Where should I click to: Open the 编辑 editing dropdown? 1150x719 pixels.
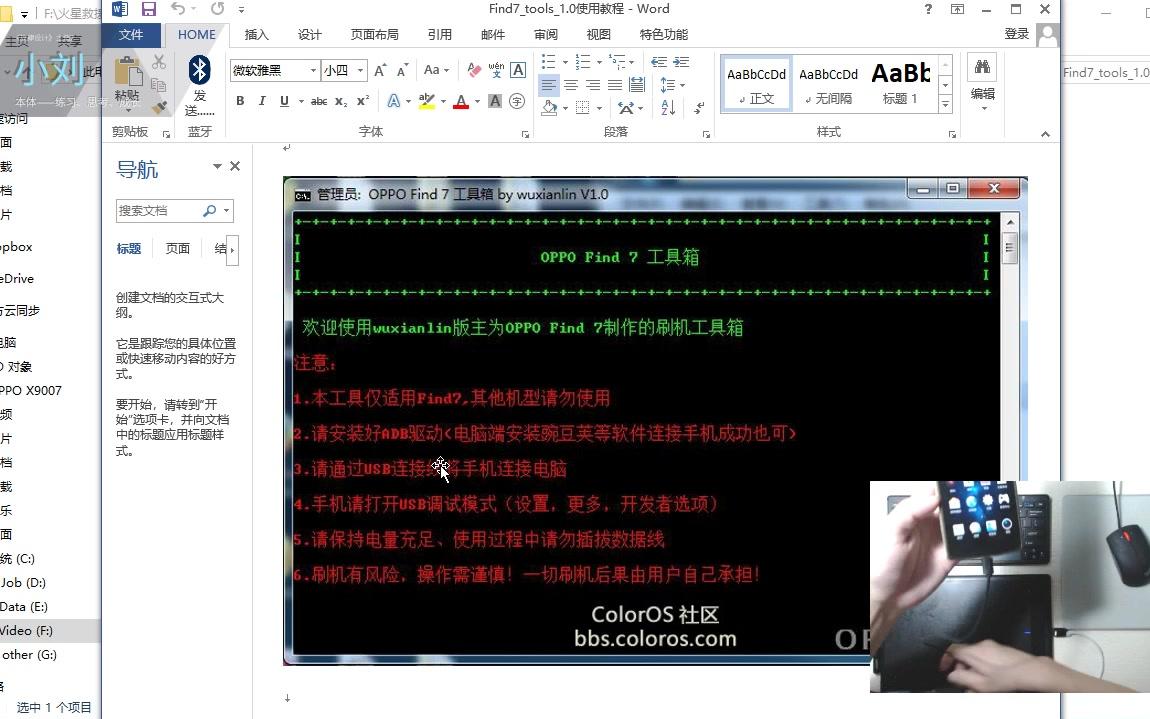pyautogui.click(x=983, y=85)
